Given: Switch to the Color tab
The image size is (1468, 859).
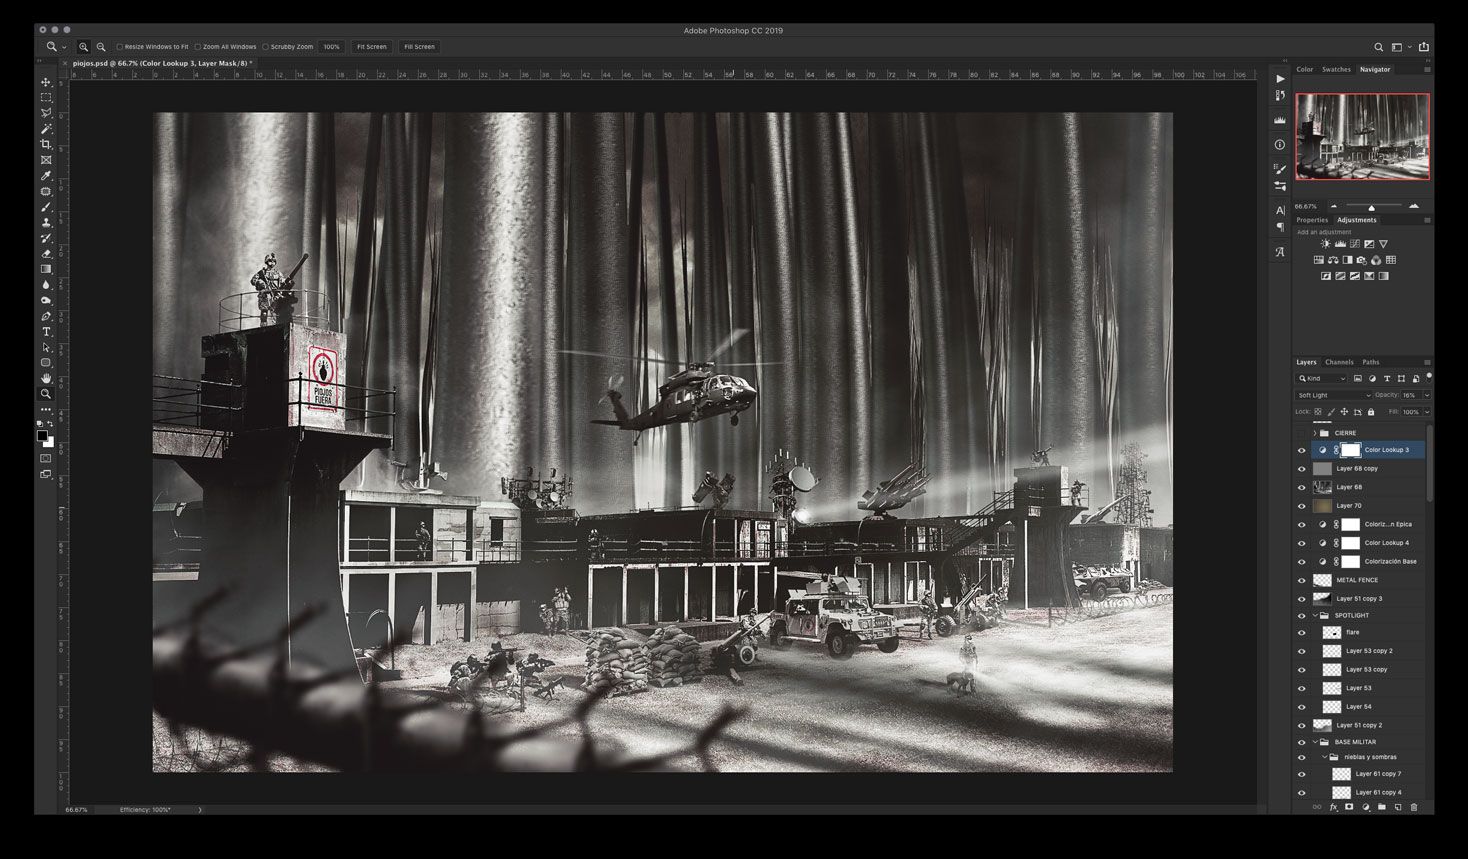Looking at the screenshot, I should point(1305,70).
